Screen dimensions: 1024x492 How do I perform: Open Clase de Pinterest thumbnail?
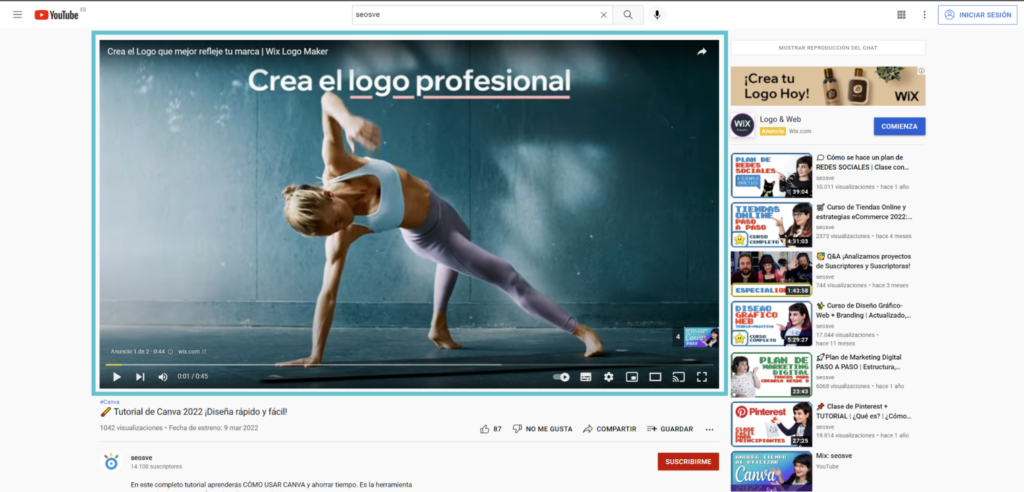point(771,424)
